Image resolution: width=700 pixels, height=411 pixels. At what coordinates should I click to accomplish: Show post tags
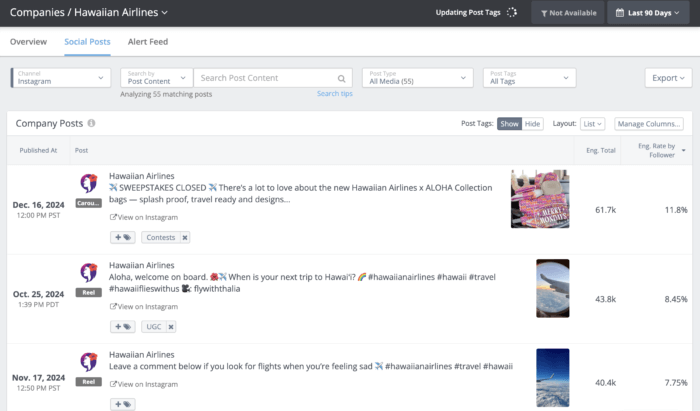509,124
